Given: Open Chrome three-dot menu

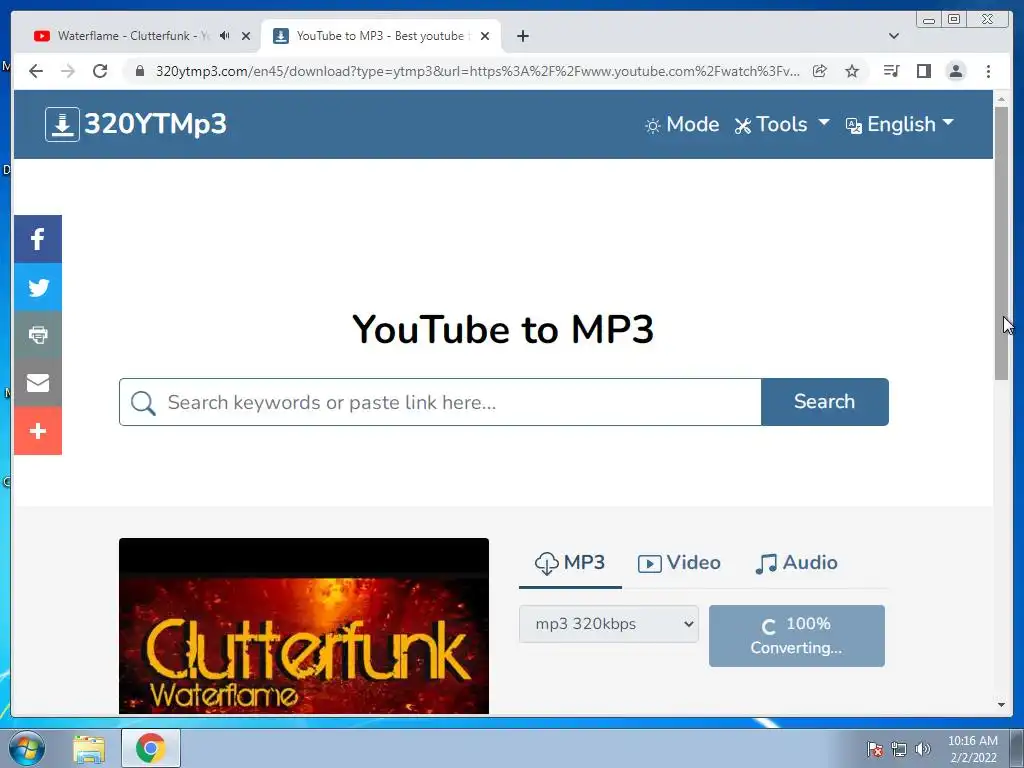Looking at the screenshot, I should tap(988, 71).
